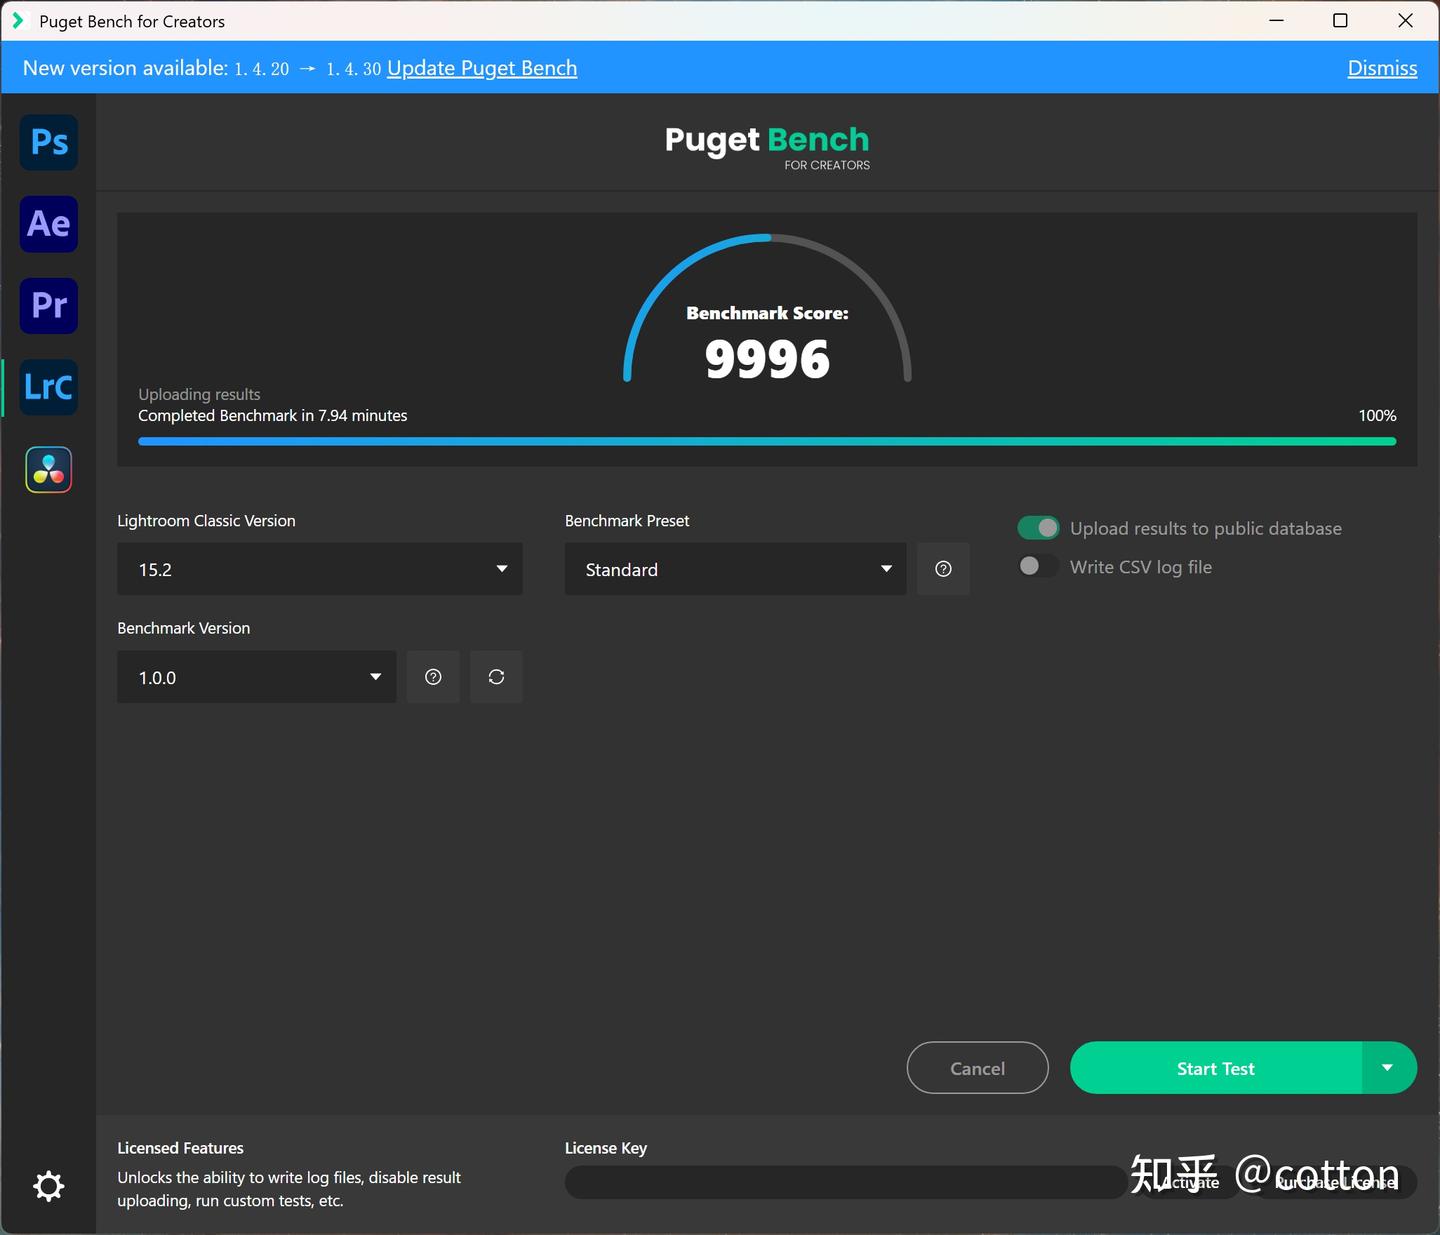Select Lightroom Classic benchmark icon
Viewport: 1440px width, 1235px height.
(49, 387)
